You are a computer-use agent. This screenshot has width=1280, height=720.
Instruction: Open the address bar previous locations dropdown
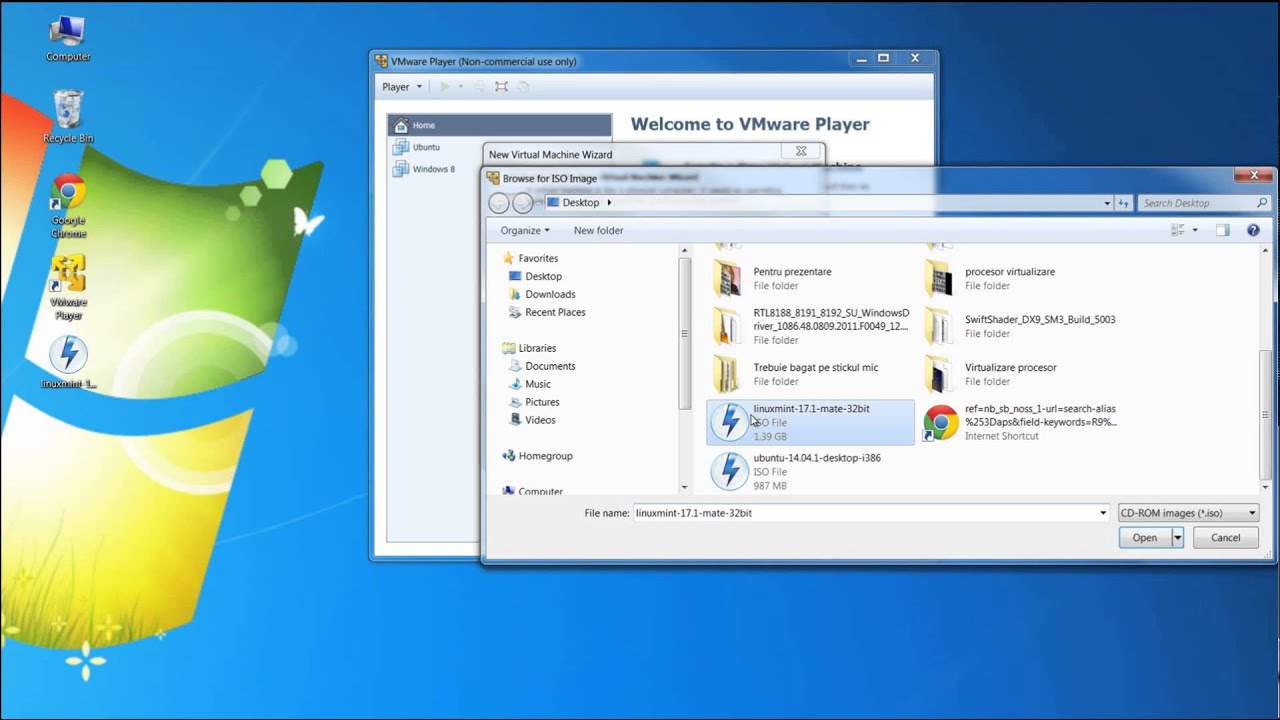click(x=1107, y=203)
